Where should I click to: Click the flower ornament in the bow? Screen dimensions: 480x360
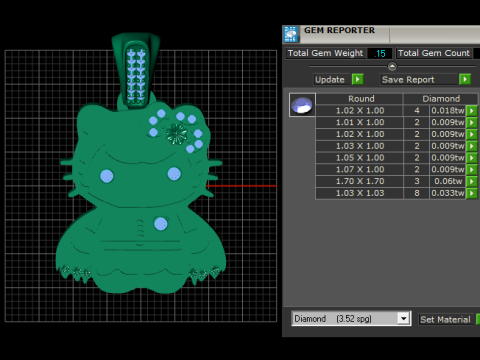176,134
